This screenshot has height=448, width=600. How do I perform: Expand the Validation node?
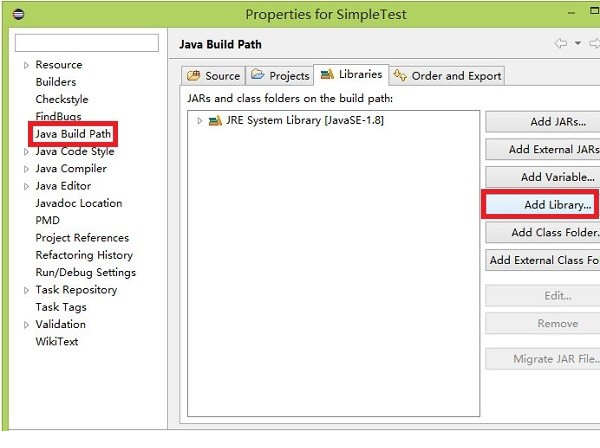[x=26, y=325]
